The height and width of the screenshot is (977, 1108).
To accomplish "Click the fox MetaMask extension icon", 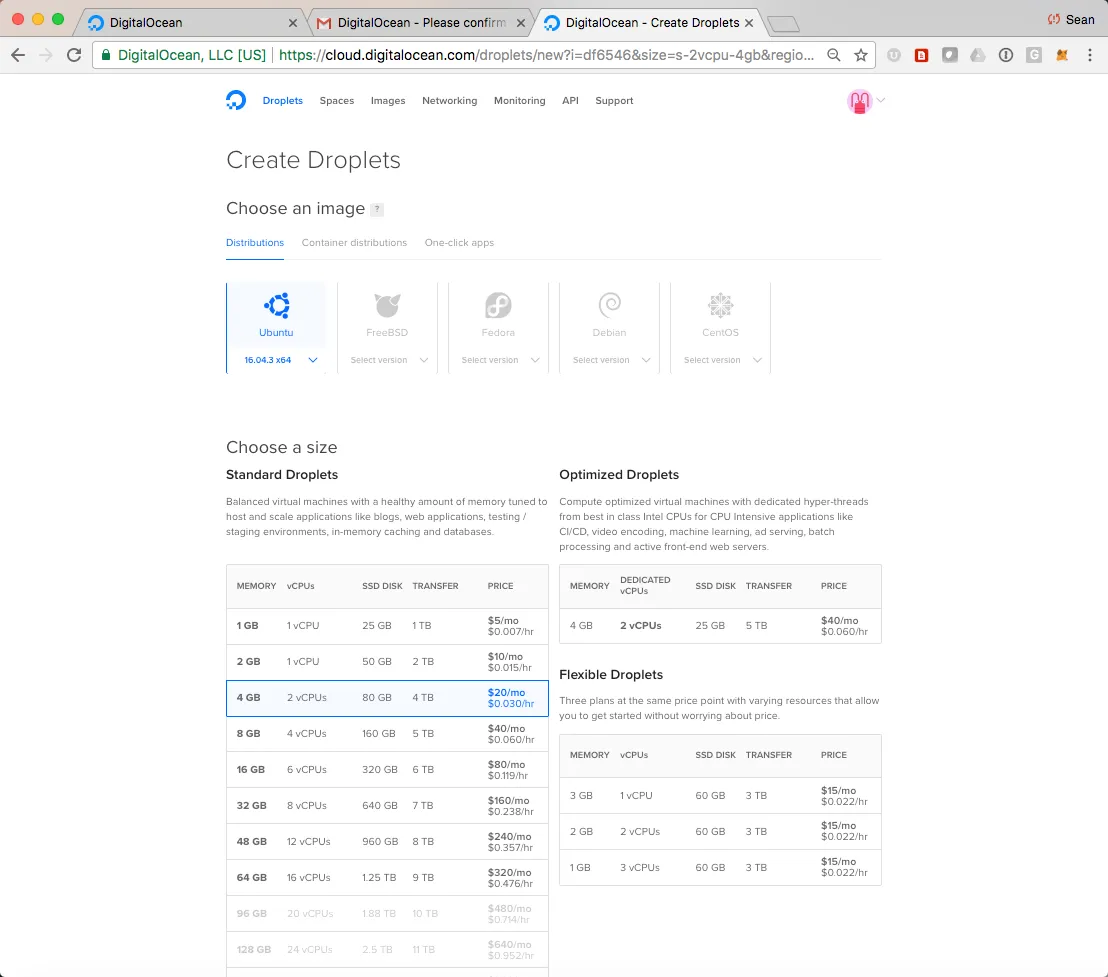I will 1061,55.
